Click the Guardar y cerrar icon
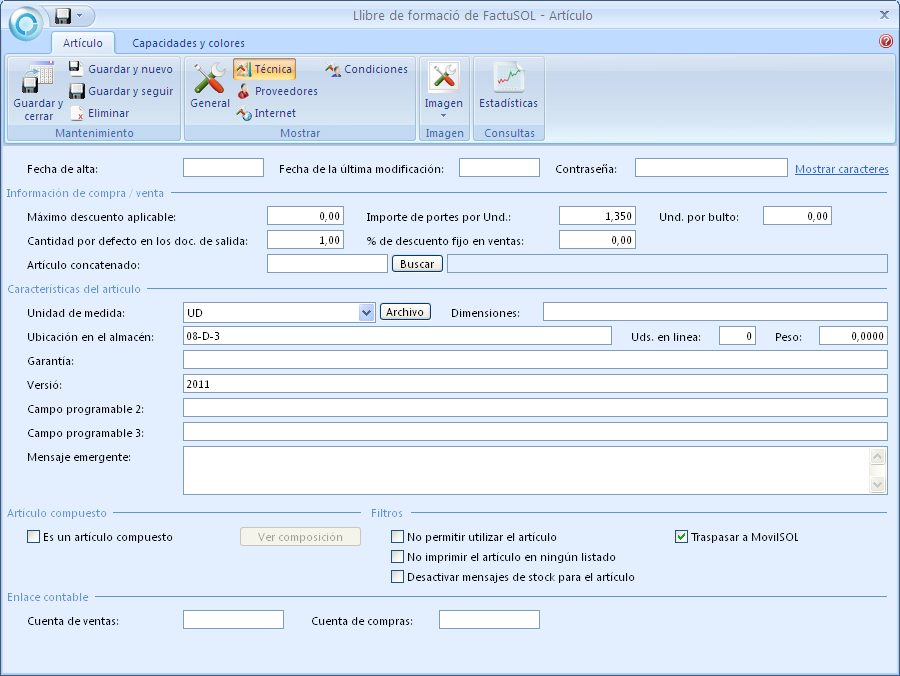This screenshot has width=900, height=676. [x=38, y=80]
